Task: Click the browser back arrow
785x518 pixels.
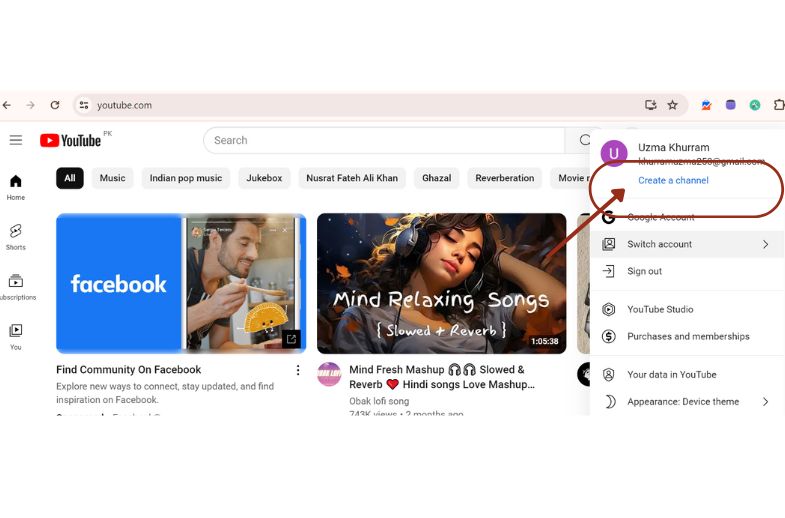Action: coord(7,105)
